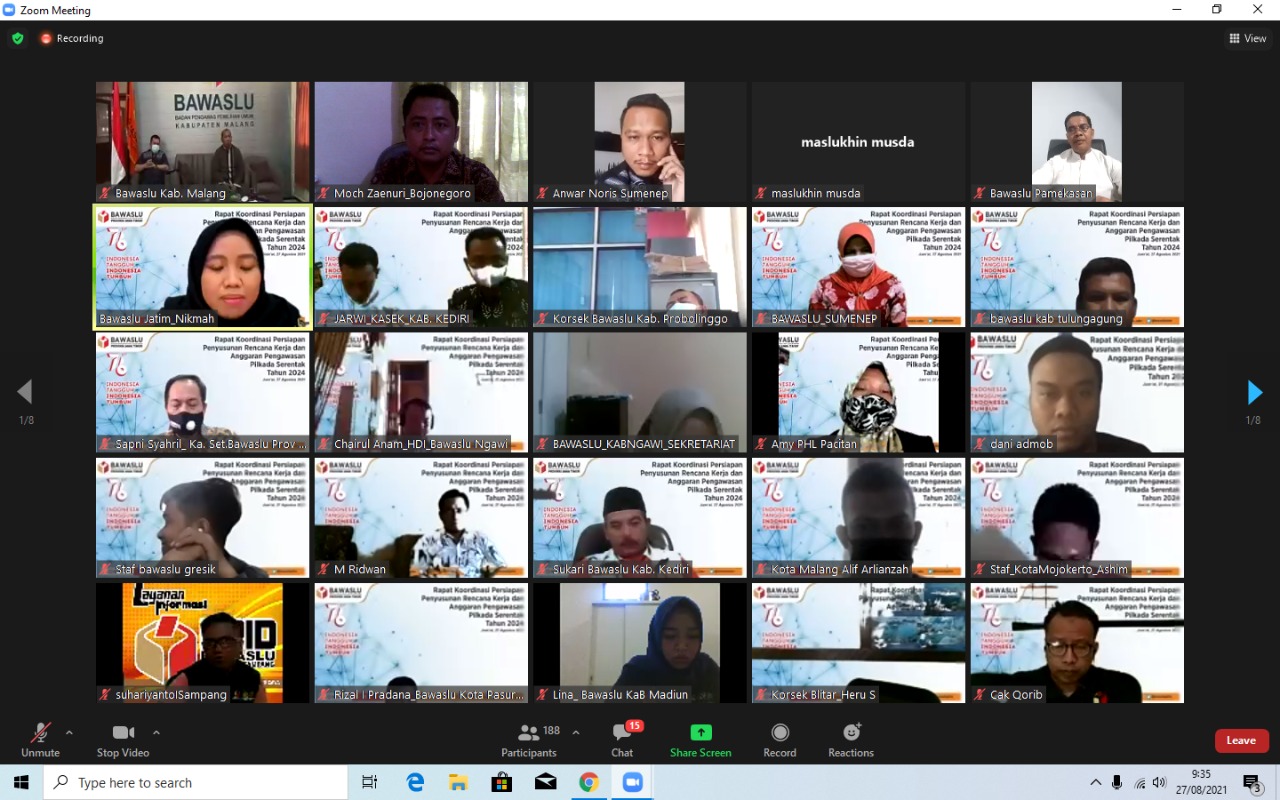Screen dimensions: 1280x800
Task: Open the Participants panel
Action: click(529, 740)
